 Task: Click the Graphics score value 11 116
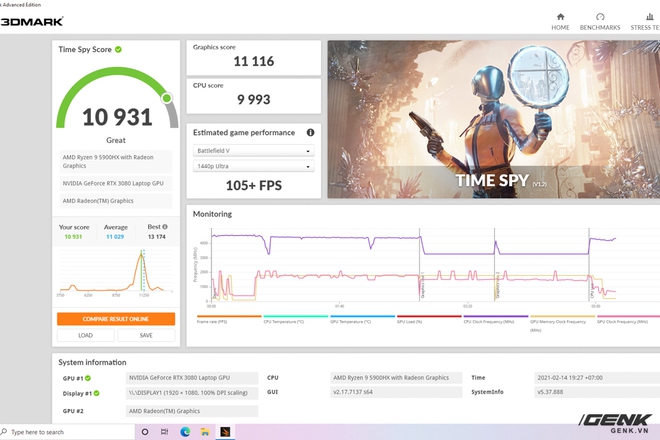click(254, 61)
